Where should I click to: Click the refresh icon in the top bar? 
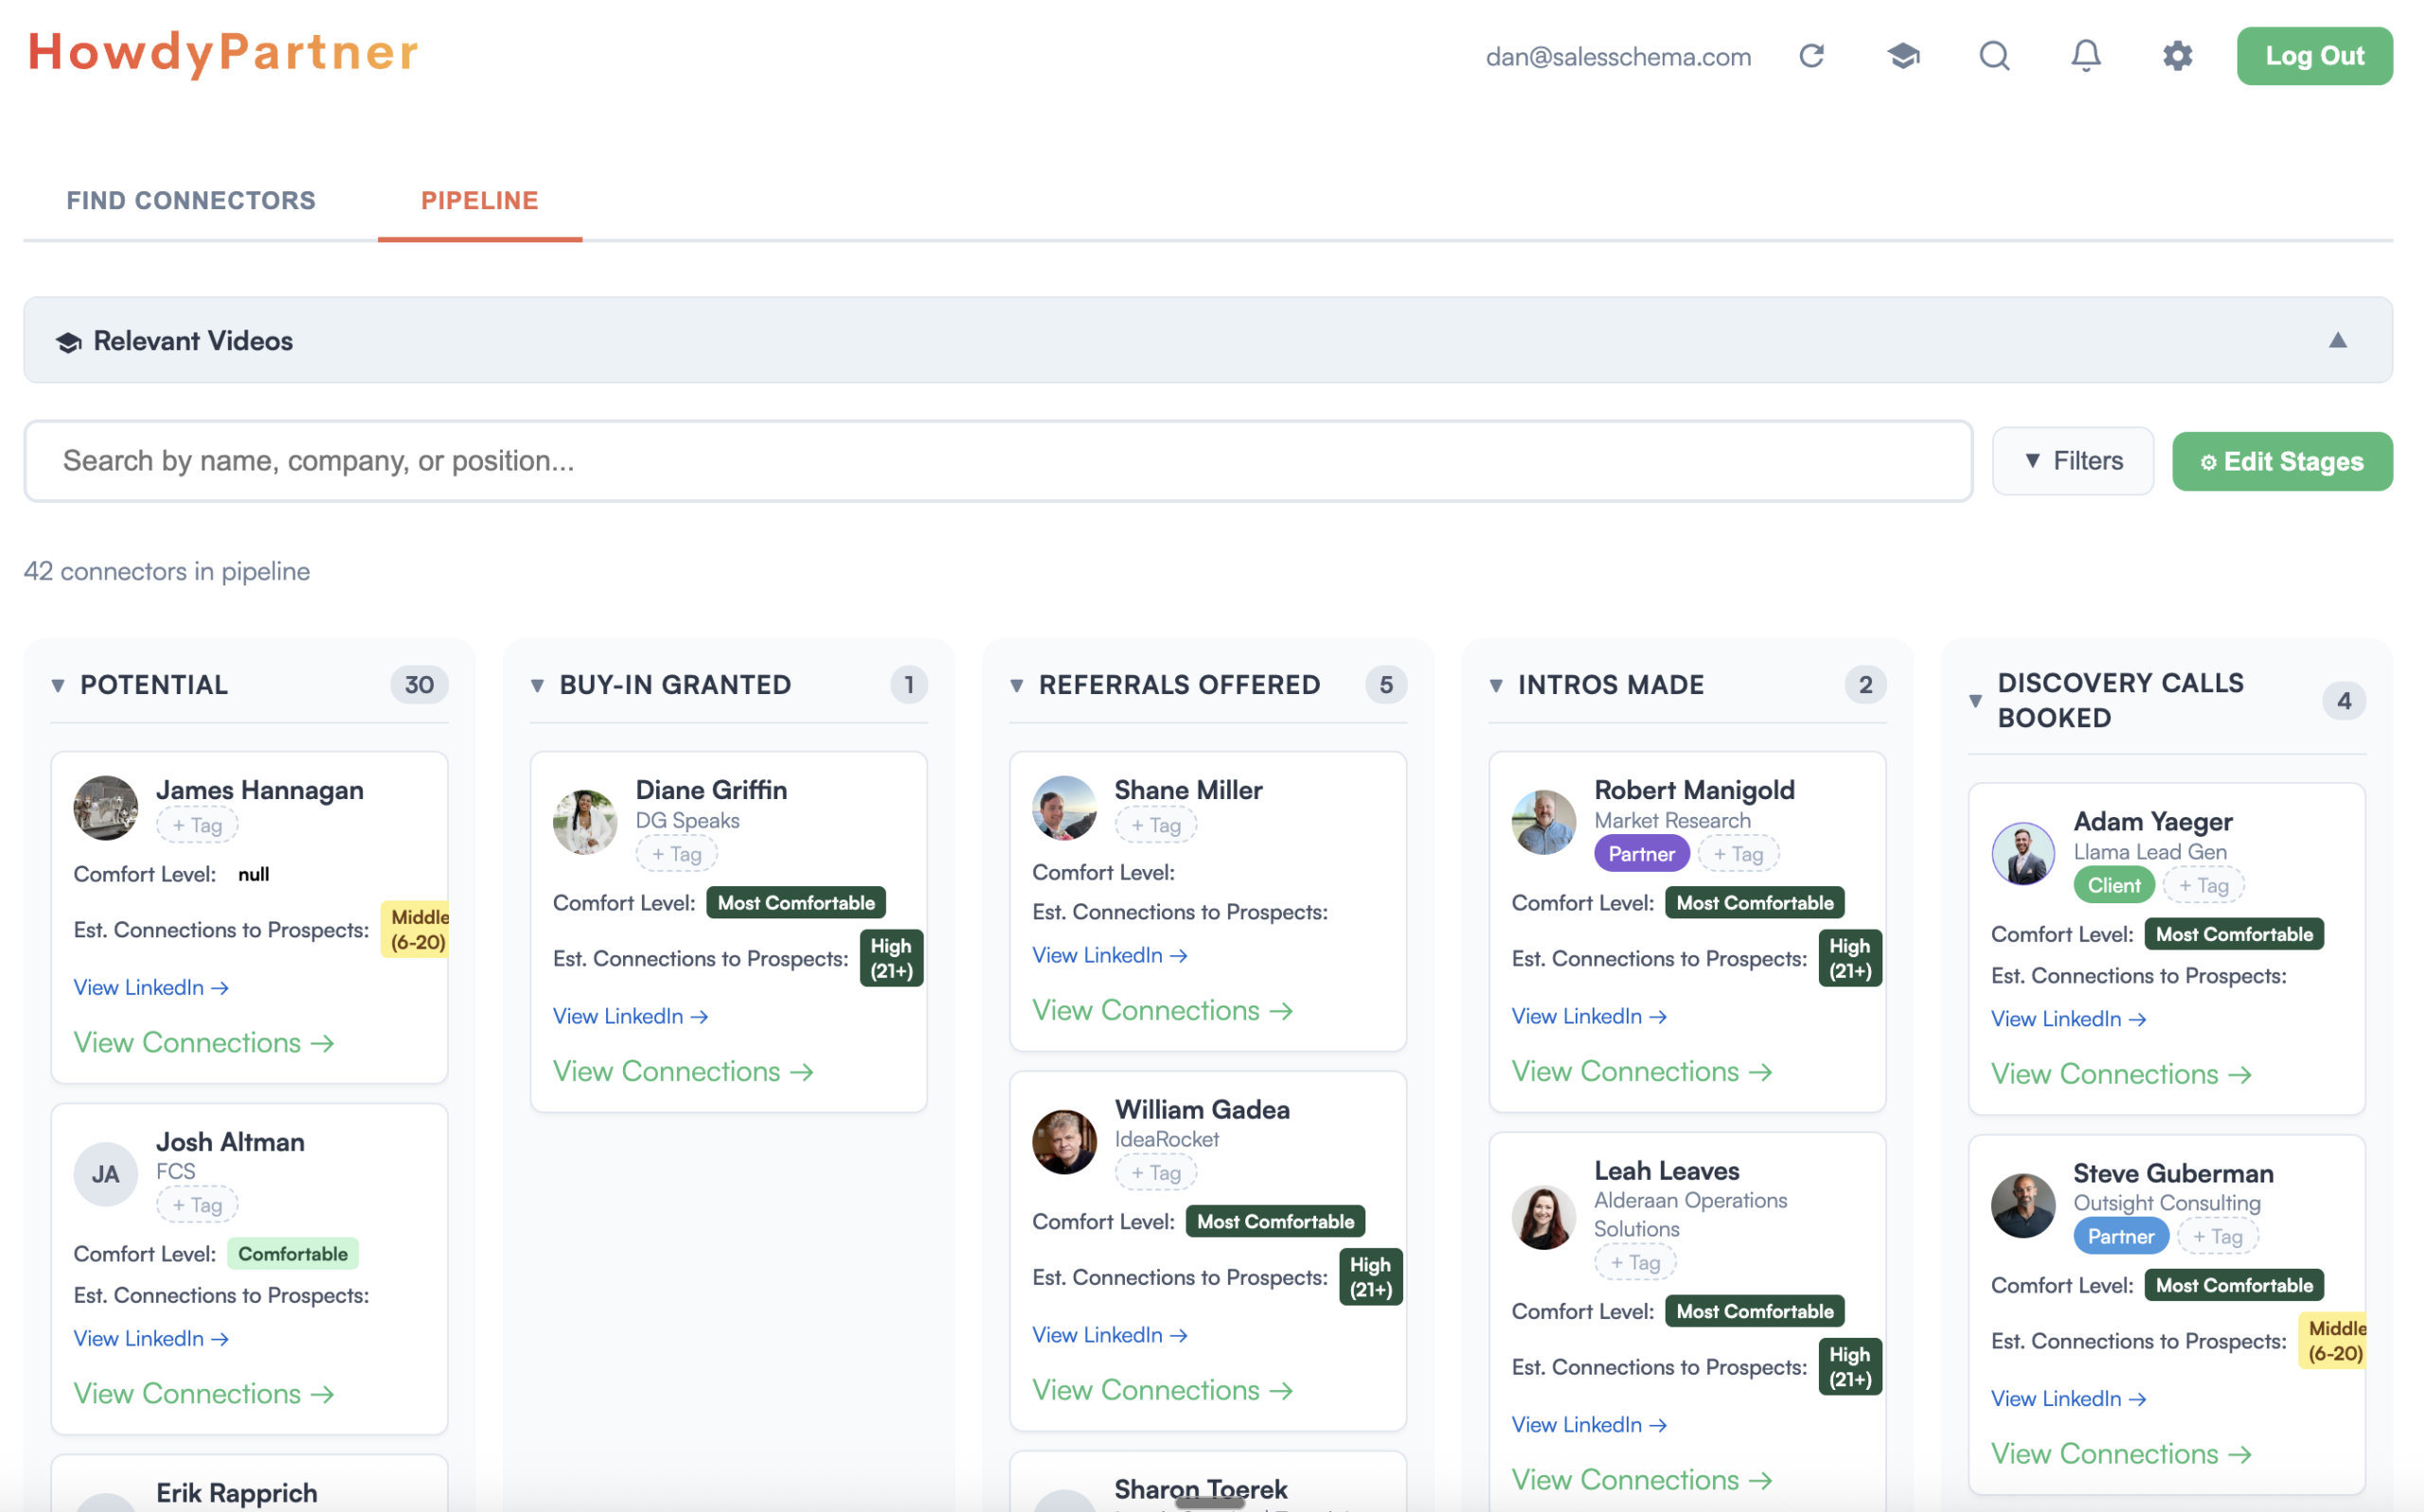click(x=1812, y=55)
